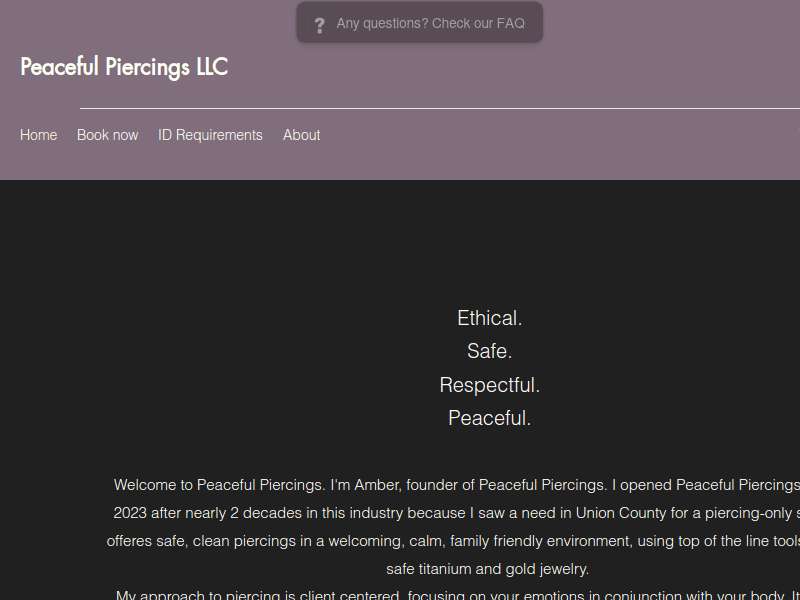Book a piercing appointment from the nav bar

point(107,134)
